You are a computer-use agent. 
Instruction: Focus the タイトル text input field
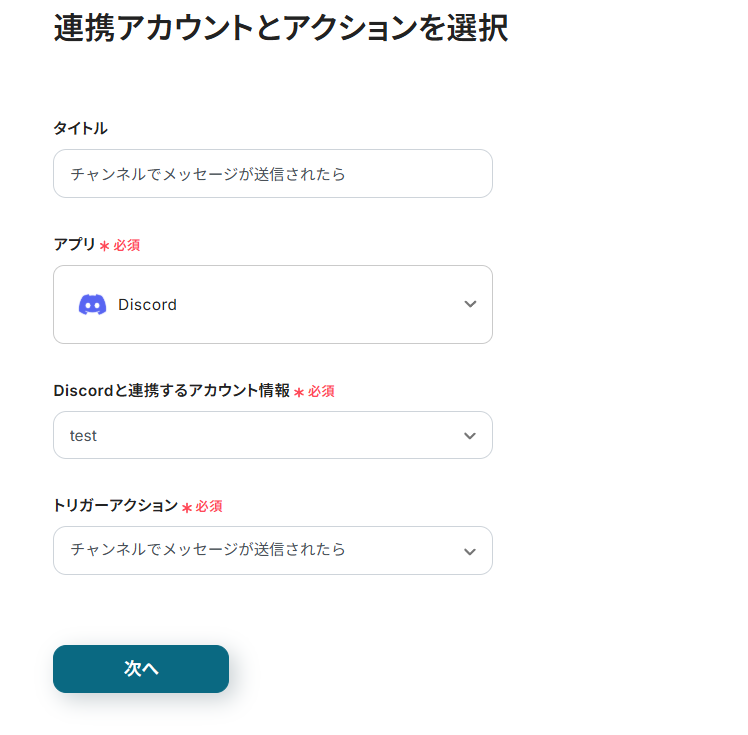point(272,174)
